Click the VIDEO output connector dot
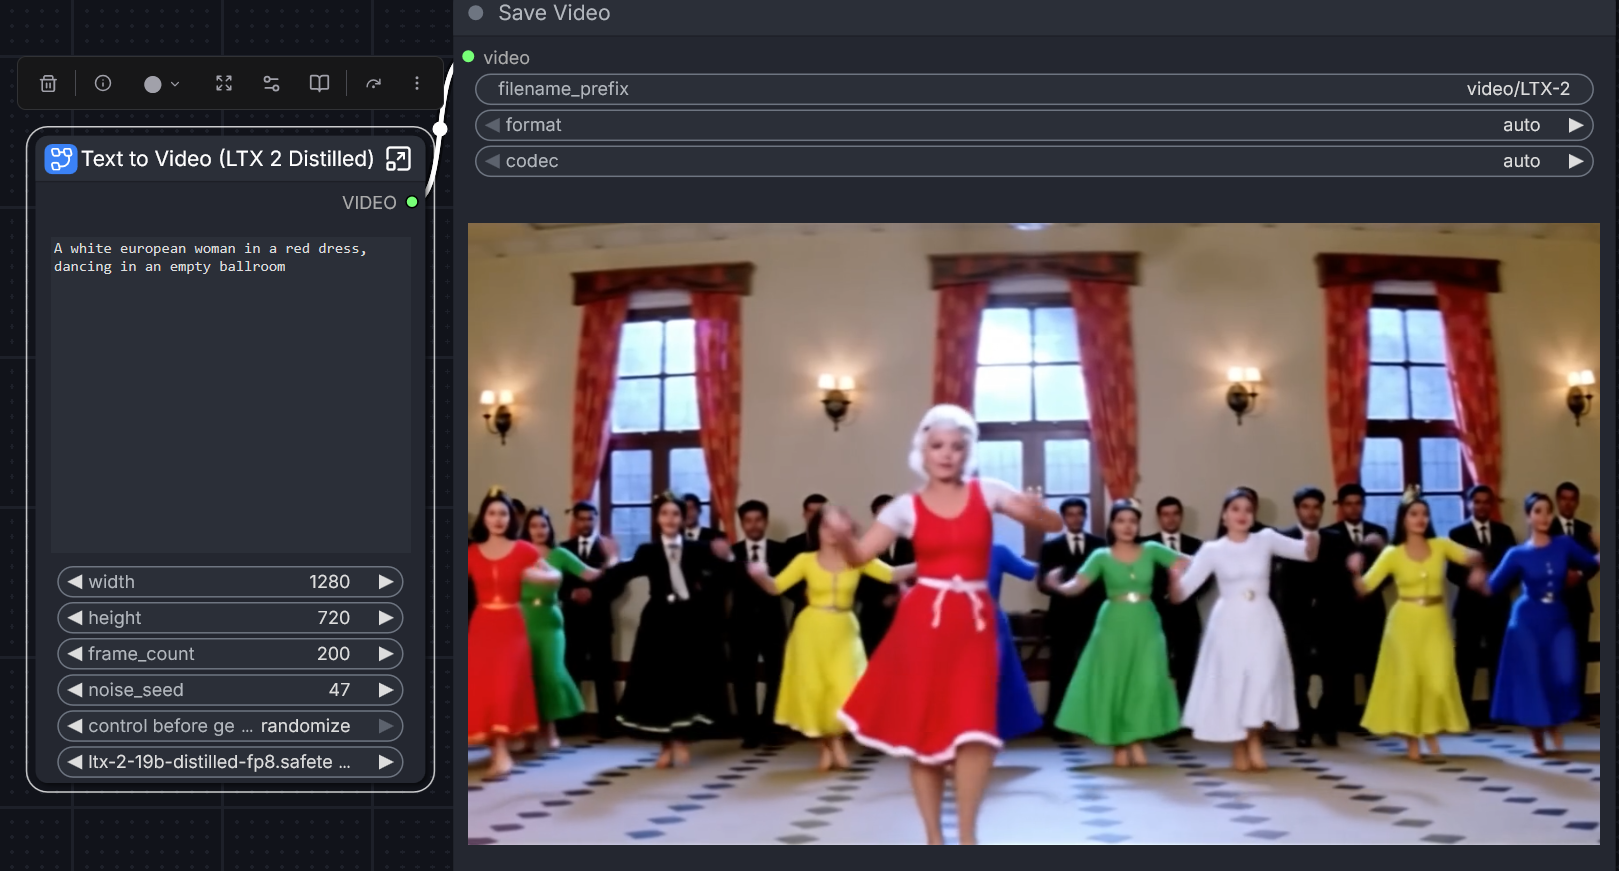 [412, 202]
